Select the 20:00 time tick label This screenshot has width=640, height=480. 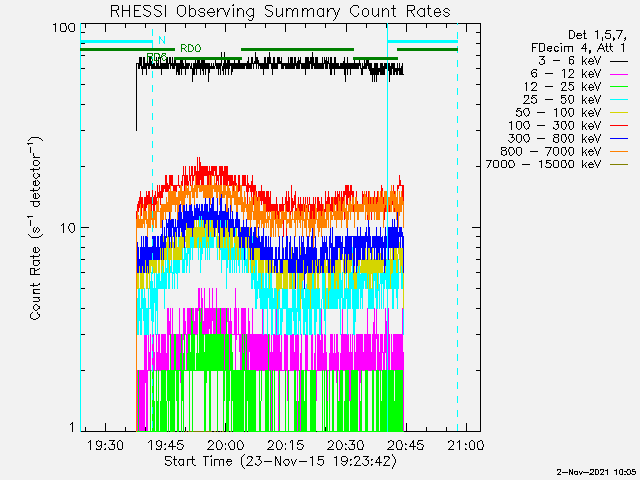click(225, 445)
